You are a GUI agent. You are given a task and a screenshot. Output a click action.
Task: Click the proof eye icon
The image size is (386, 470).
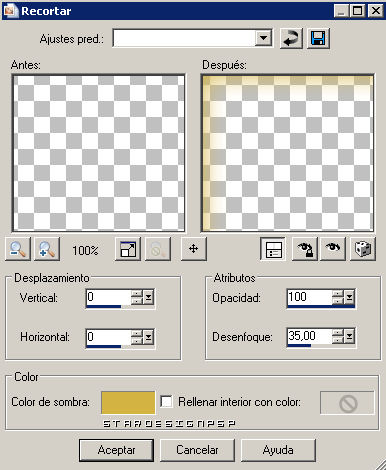(333, 249)
